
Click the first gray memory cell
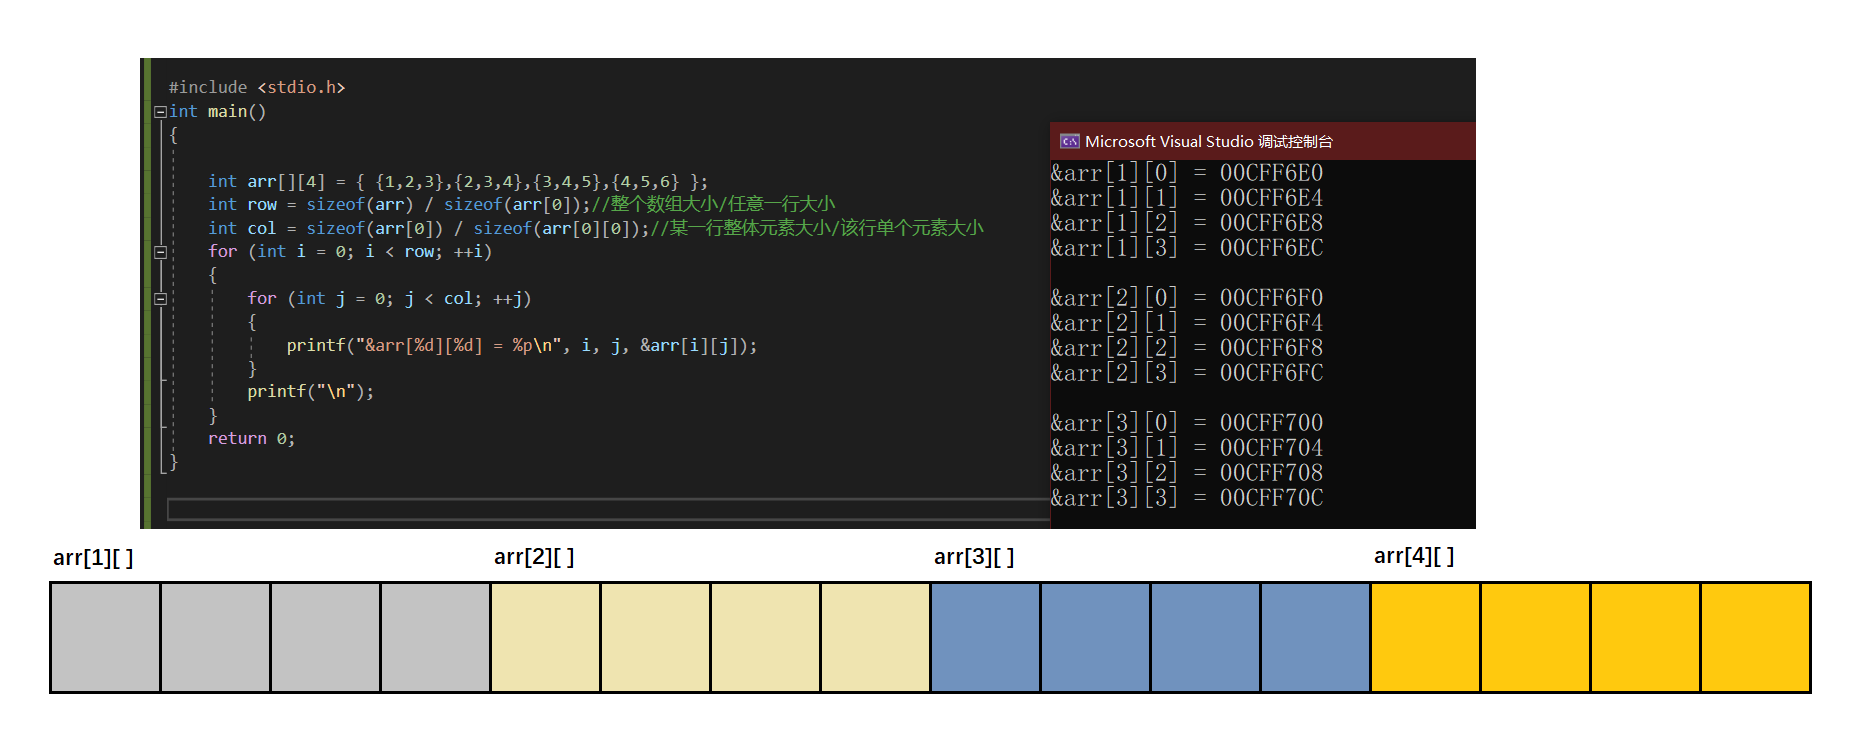[x=105, y=637]
